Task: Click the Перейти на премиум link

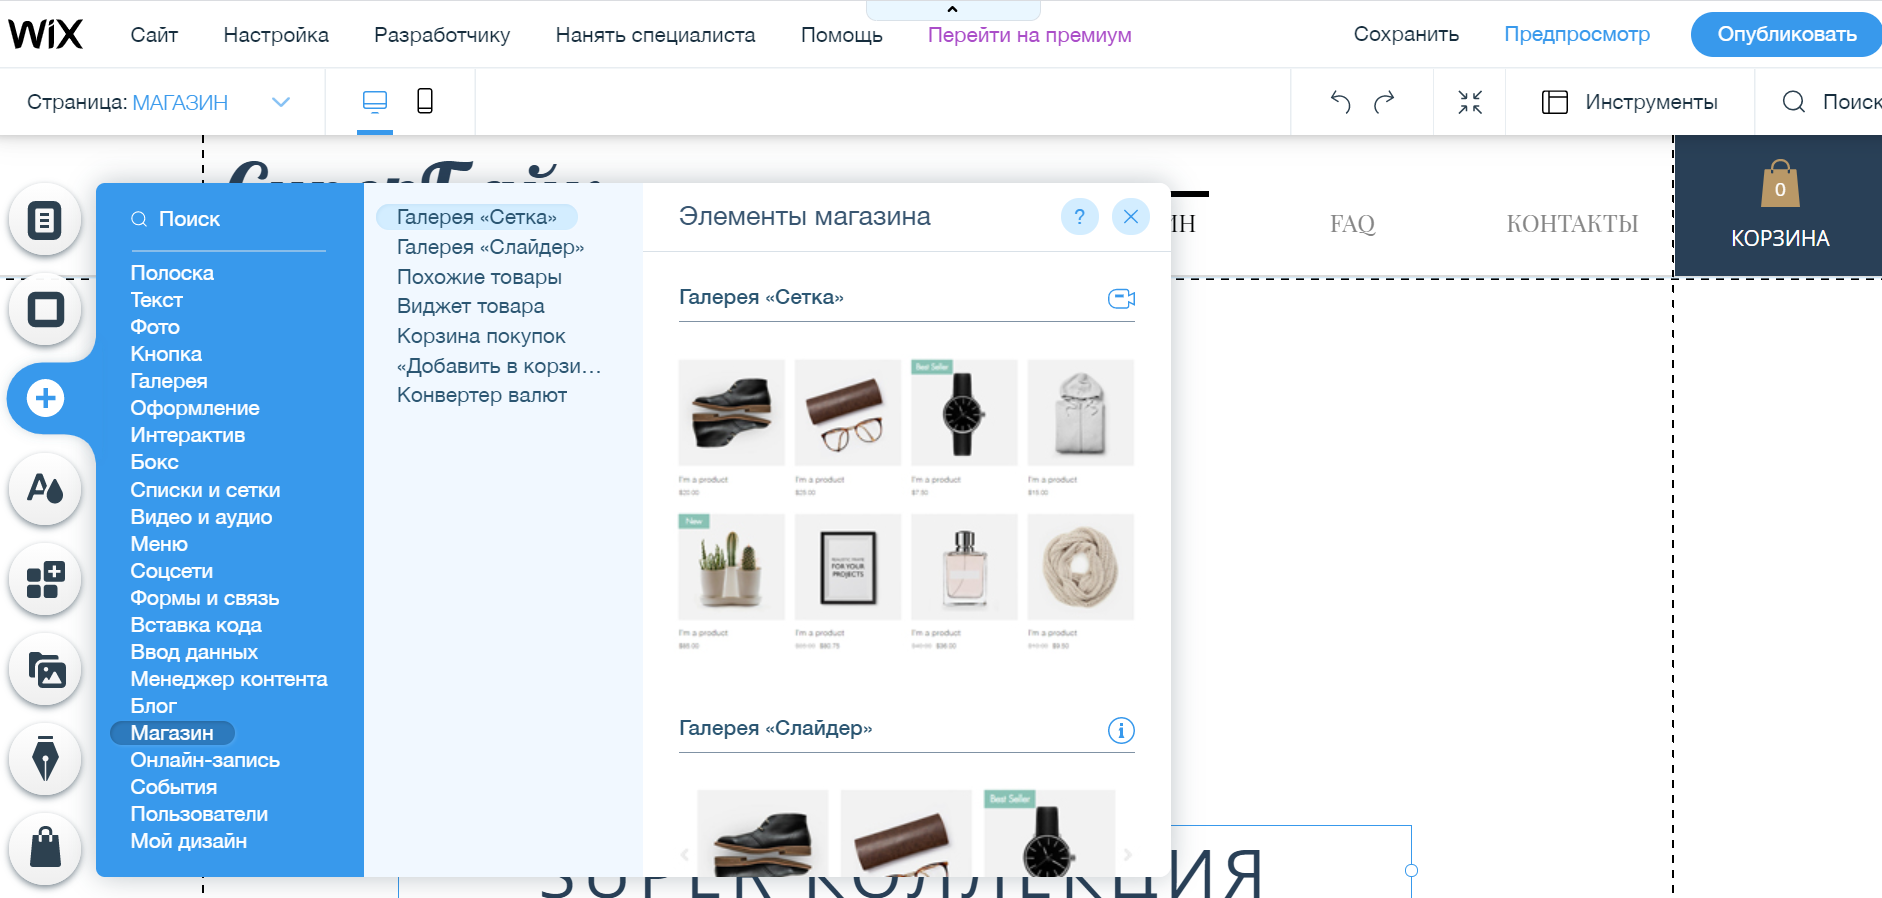Action: point(1029,35)
